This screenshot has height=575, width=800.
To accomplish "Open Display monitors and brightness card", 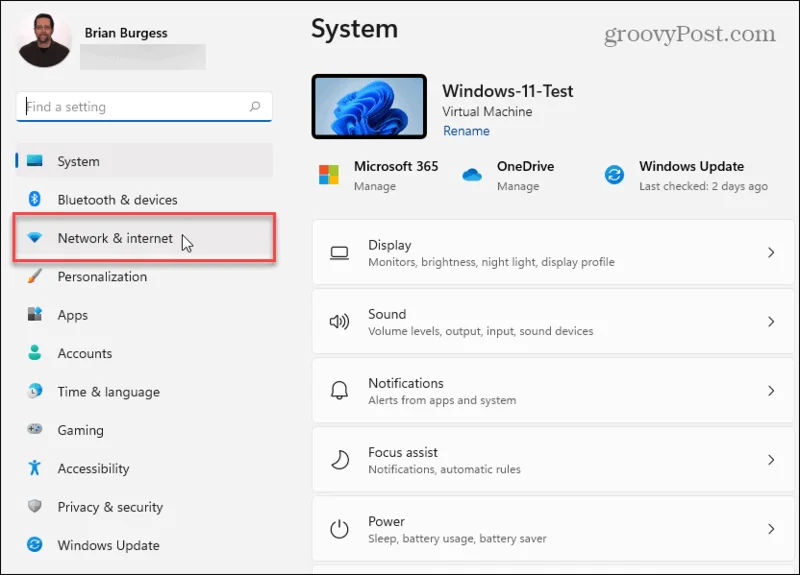I will pos(553,253).
